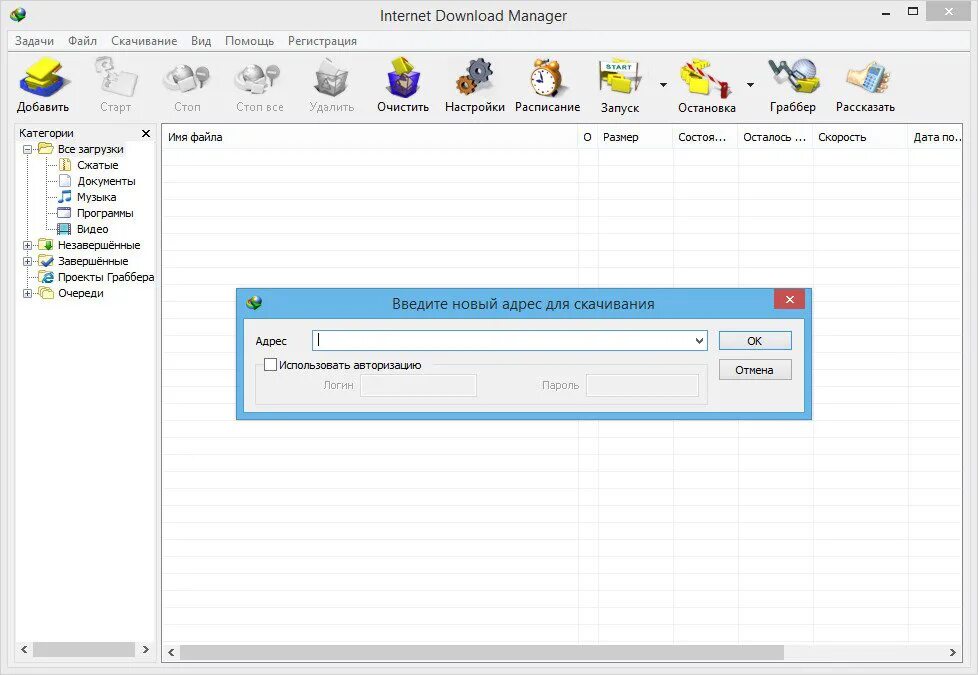Select Проекты Граббера item
978x675 pixels.
click(105, 277)
